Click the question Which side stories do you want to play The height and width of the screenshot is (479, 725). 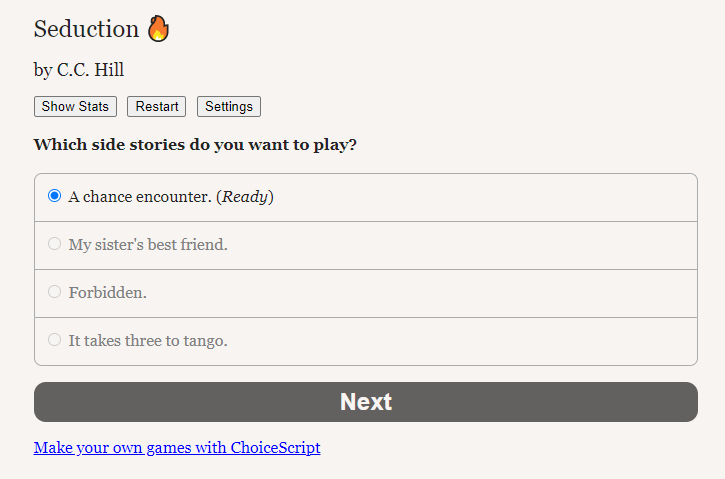(195, 145)
